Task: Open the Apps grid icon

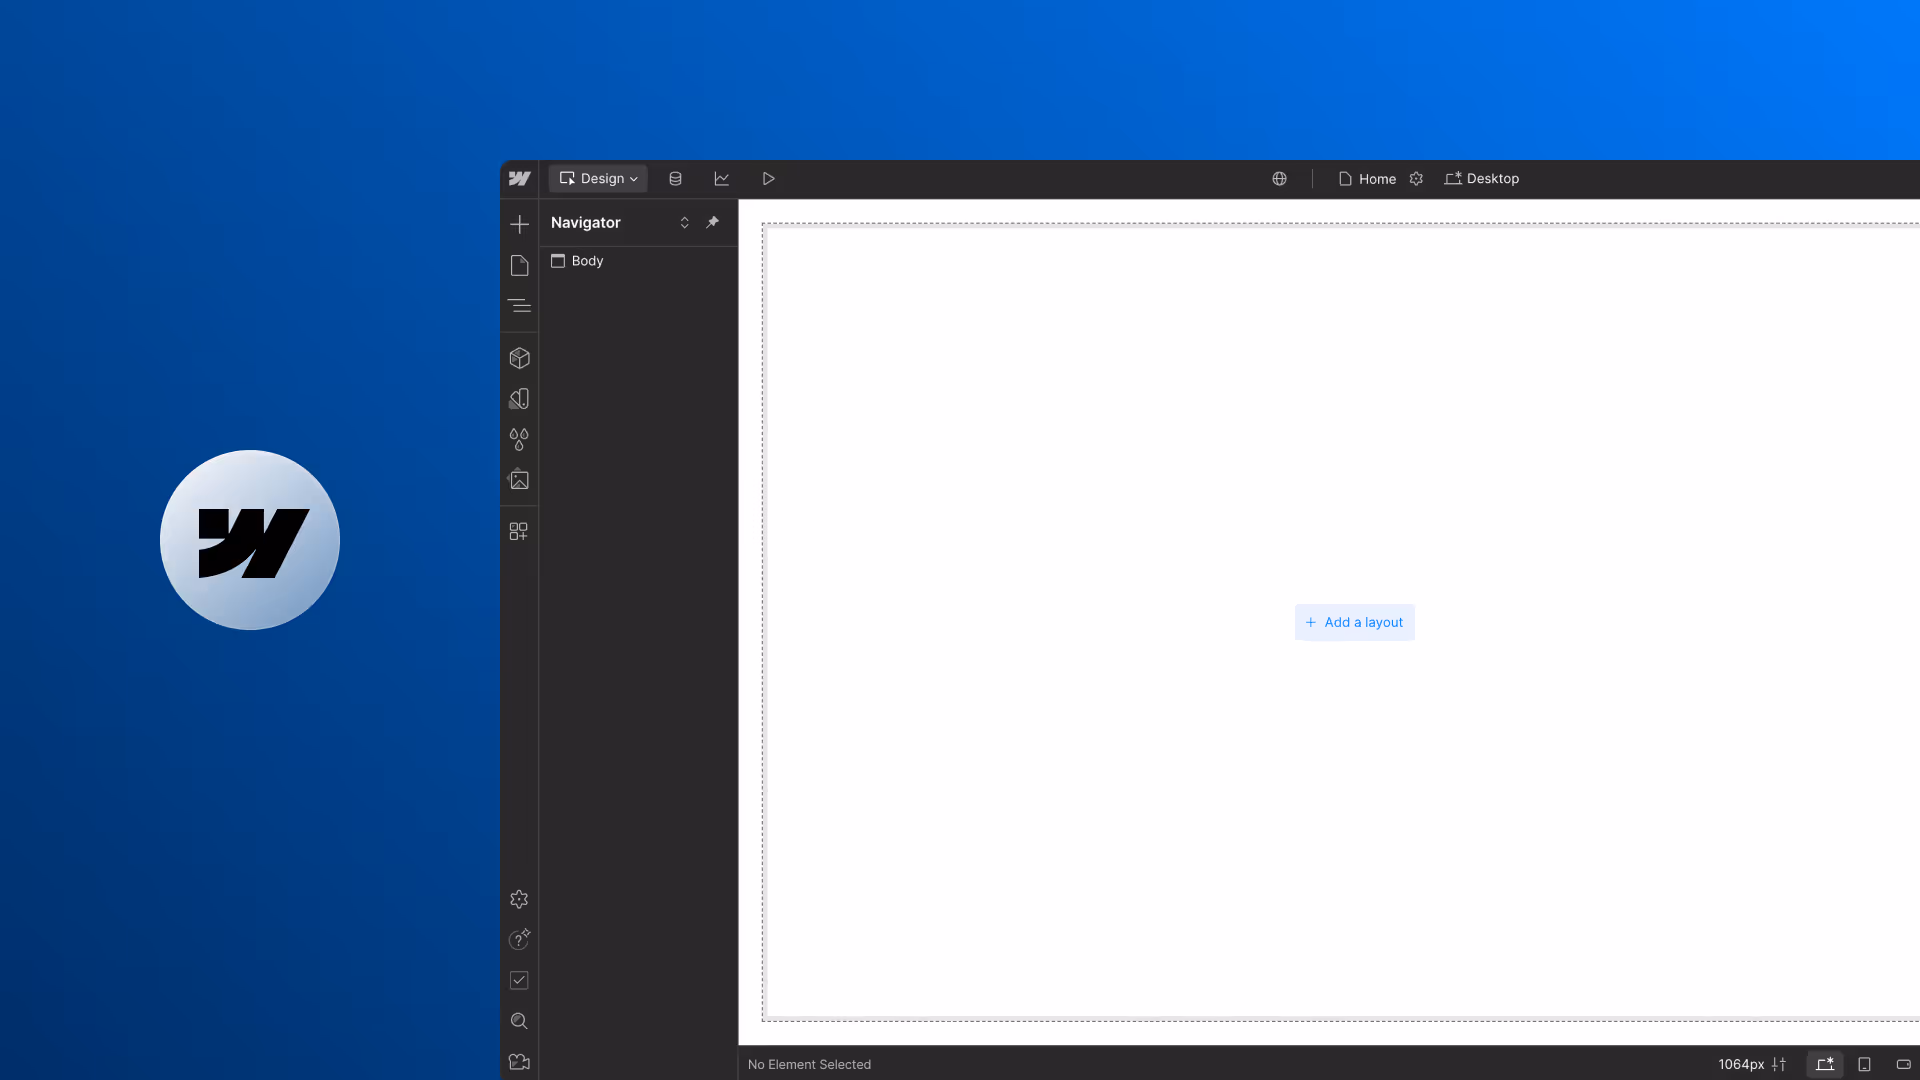Action: point(519,532)
